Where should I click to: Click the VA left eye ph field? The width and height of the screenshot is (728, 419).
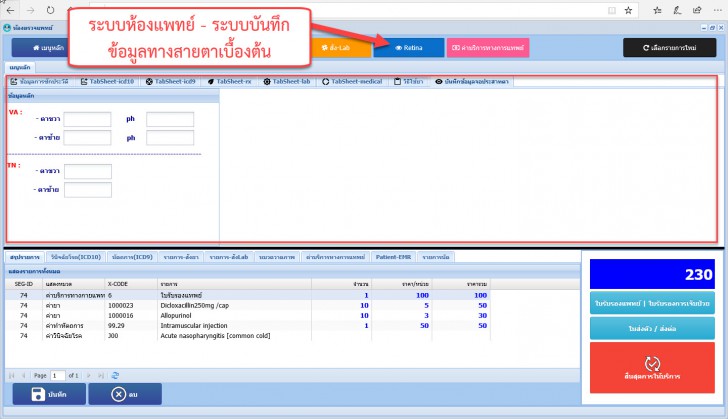tap(170, 137)
